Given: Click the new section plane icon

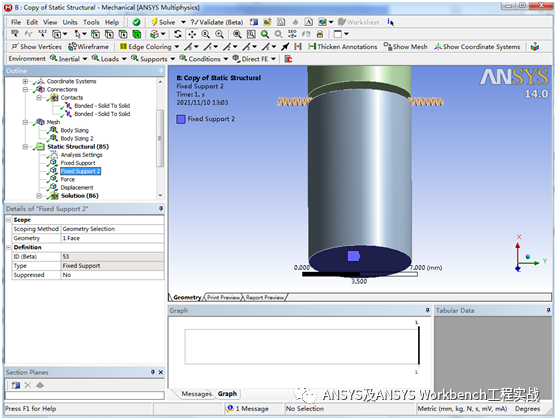Looking at the screenshot, I should pyautogui.click(x=16, y=385).
